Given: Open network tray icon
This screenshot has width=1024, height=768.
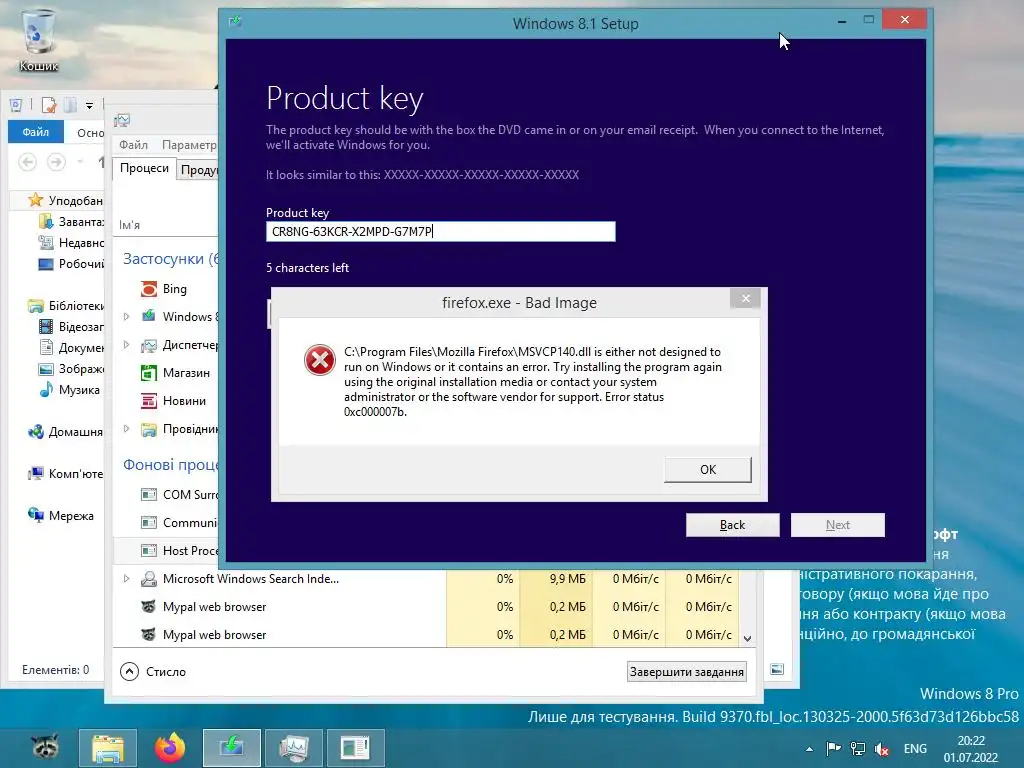Looking at the screenshot, I should click(x=857, y=748).
